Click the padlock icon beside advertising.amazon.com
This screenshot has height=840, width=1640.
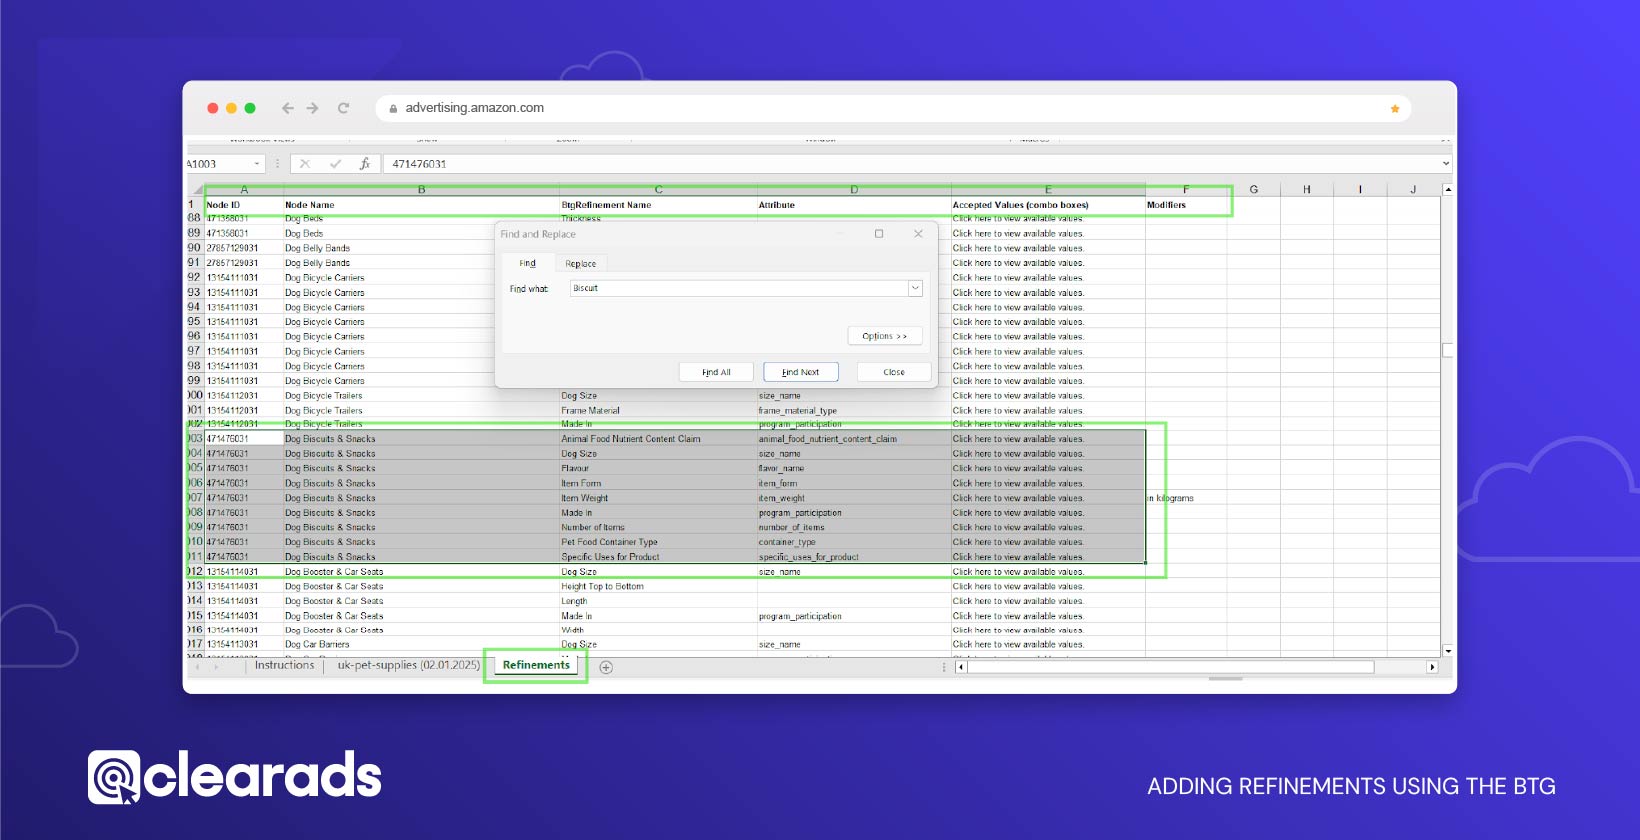393,108
